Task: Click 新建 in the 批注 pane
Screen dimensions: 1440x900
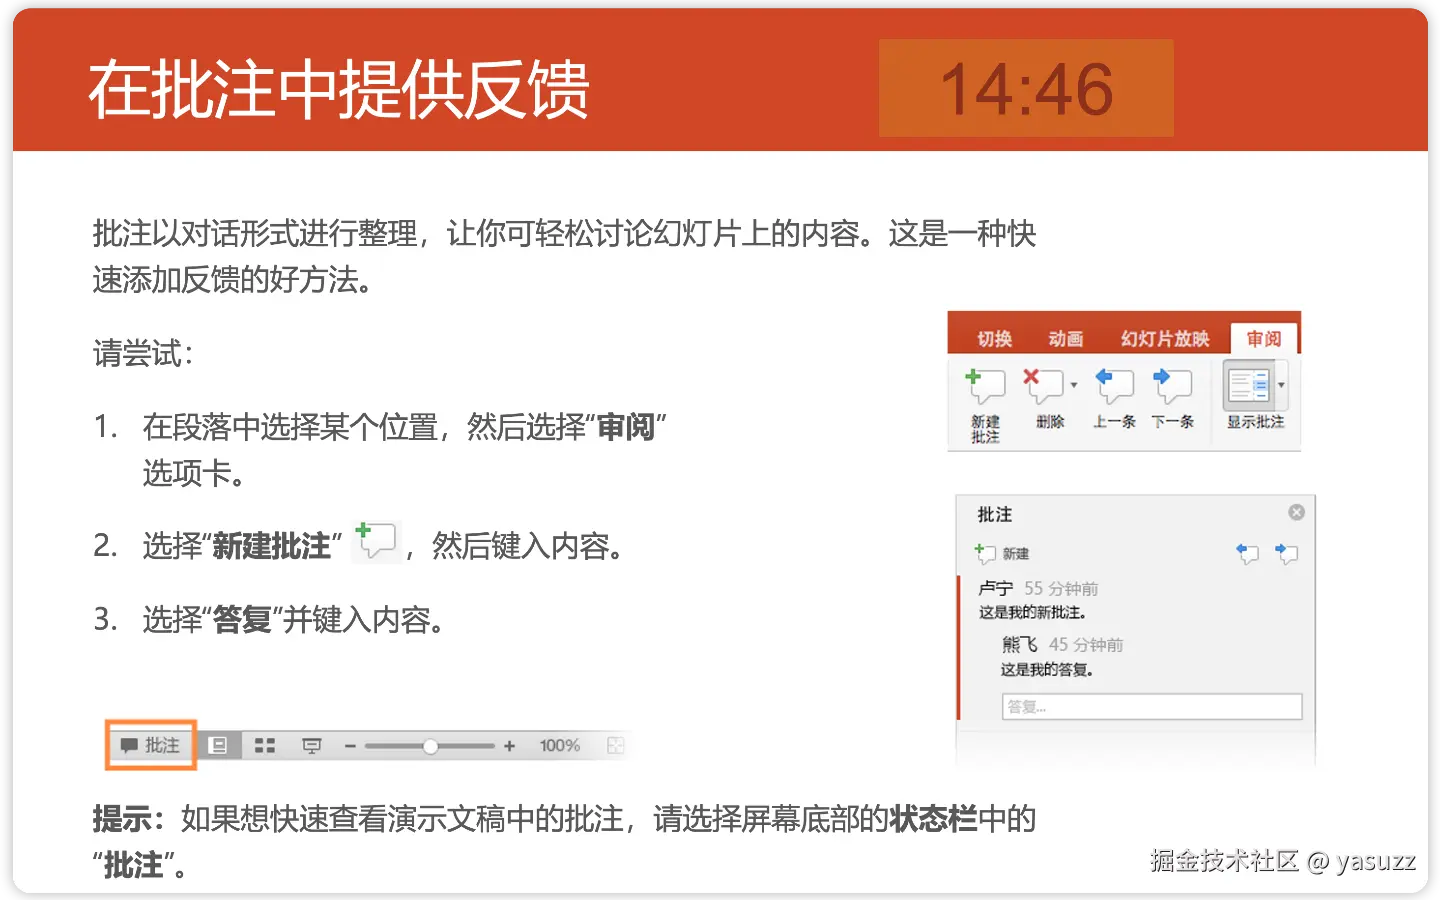Action: pos(1002,553)
